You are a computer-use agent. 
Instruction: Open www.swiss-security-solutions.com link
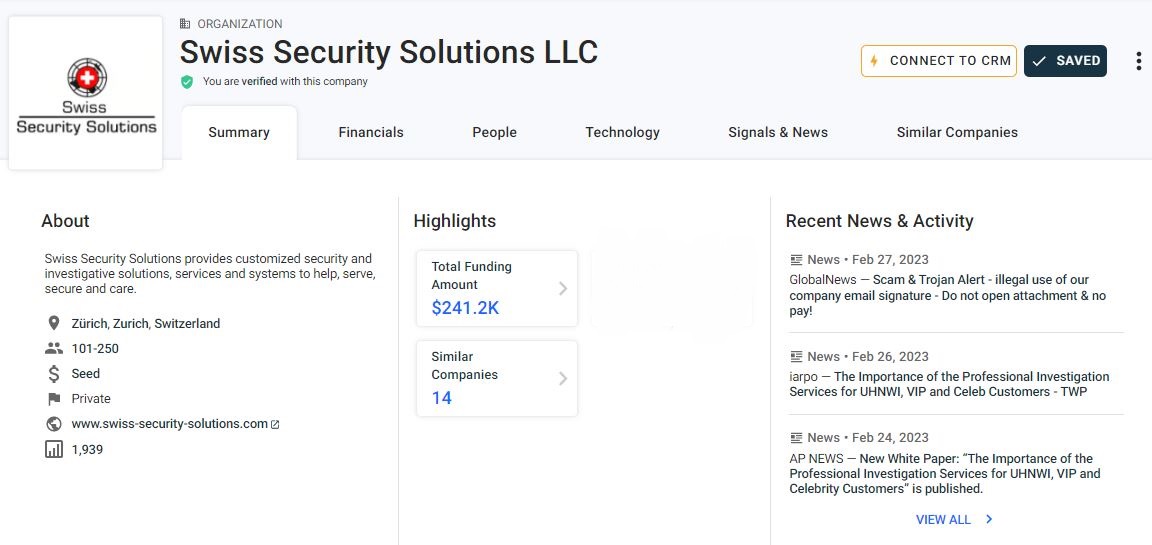pyautogui.click(x=169, y=424)
